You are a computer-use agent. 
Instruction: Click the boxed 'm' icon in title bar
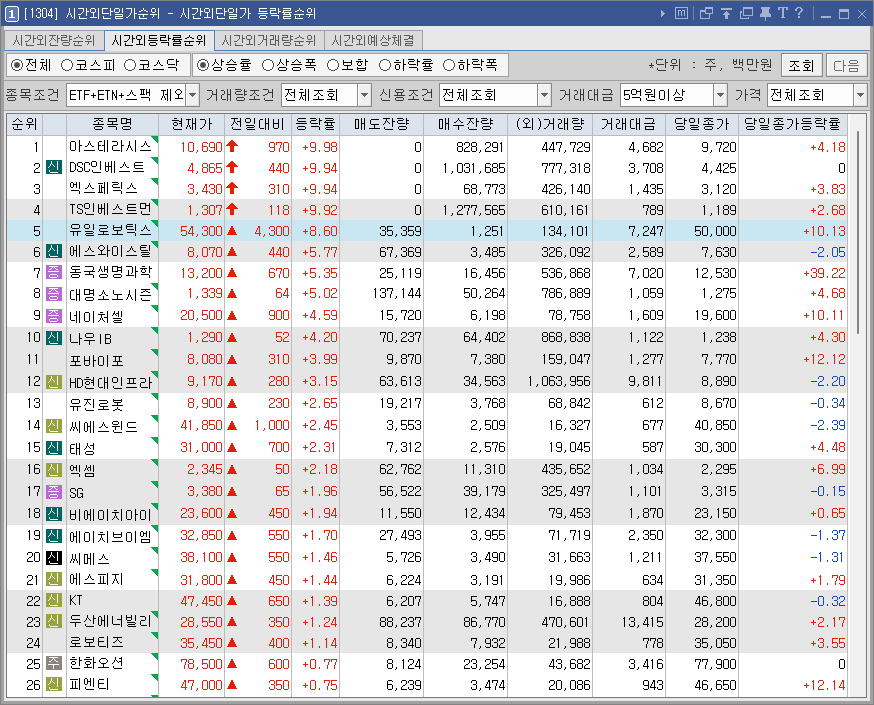[681, 13]
